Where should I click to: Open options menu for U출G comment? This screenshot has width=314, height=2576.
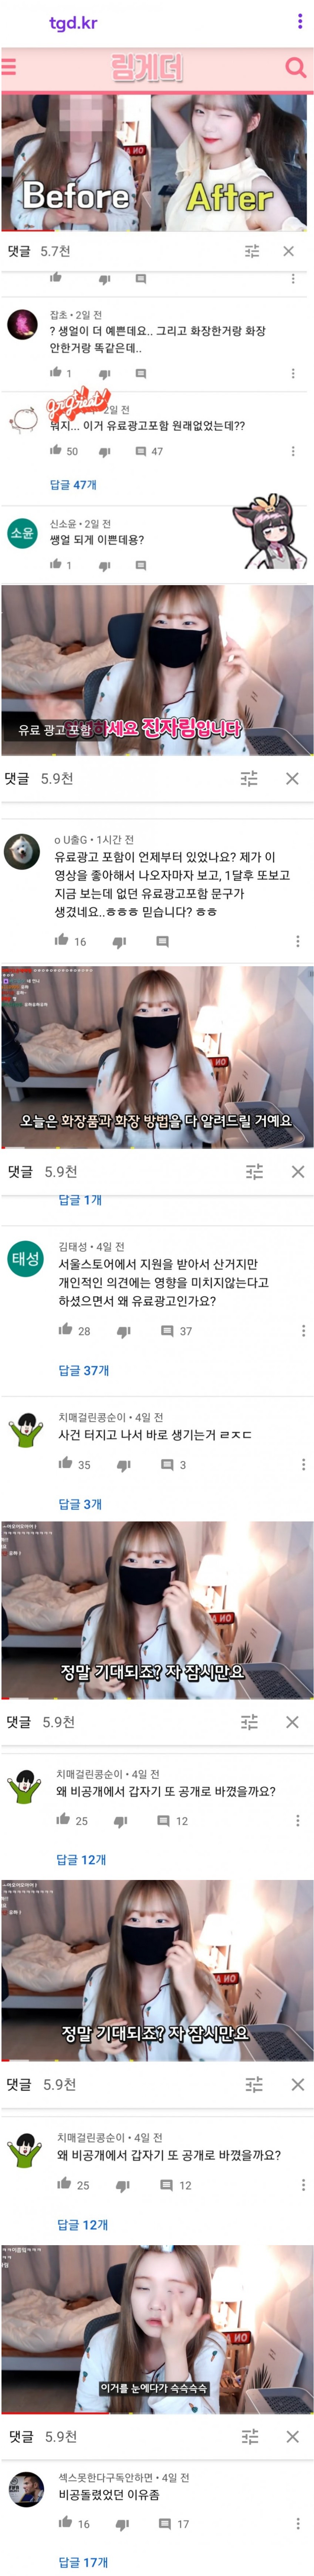[297, 941]
